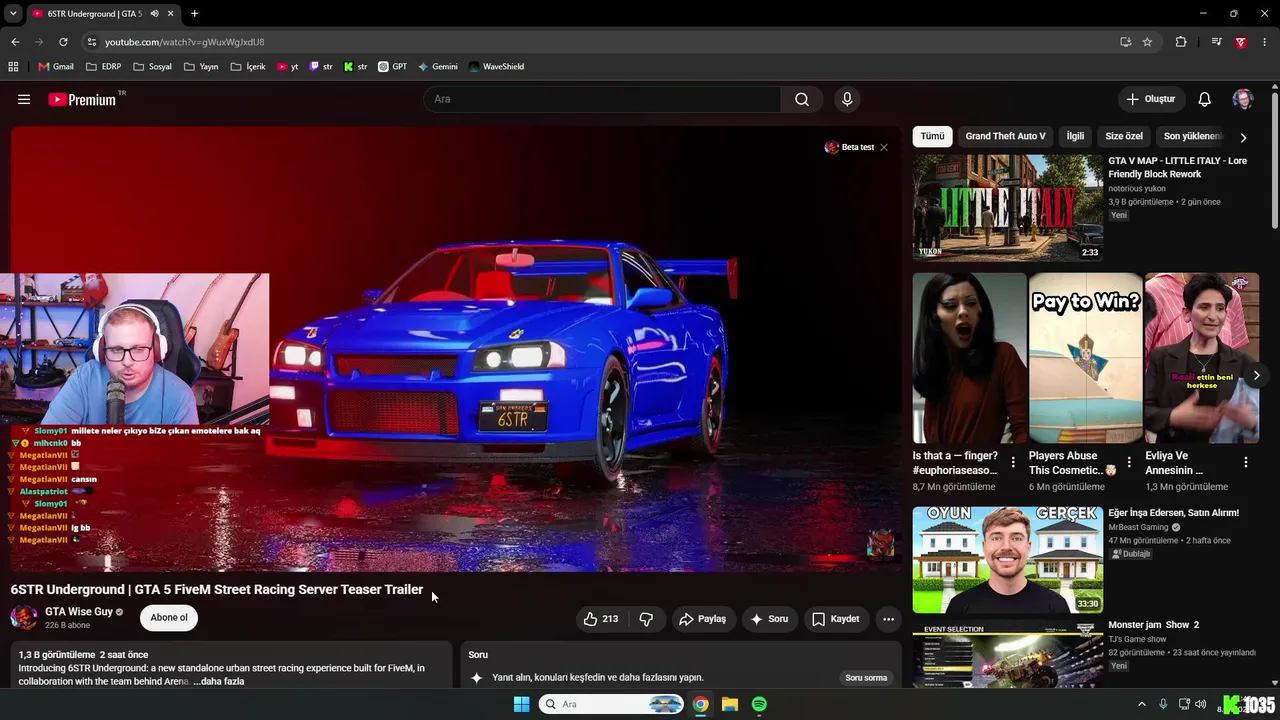Image resolution: width=1280 pixels, height=720 pixels.
Task: Start voice search with the microphone icon
Action: (847, 99)
